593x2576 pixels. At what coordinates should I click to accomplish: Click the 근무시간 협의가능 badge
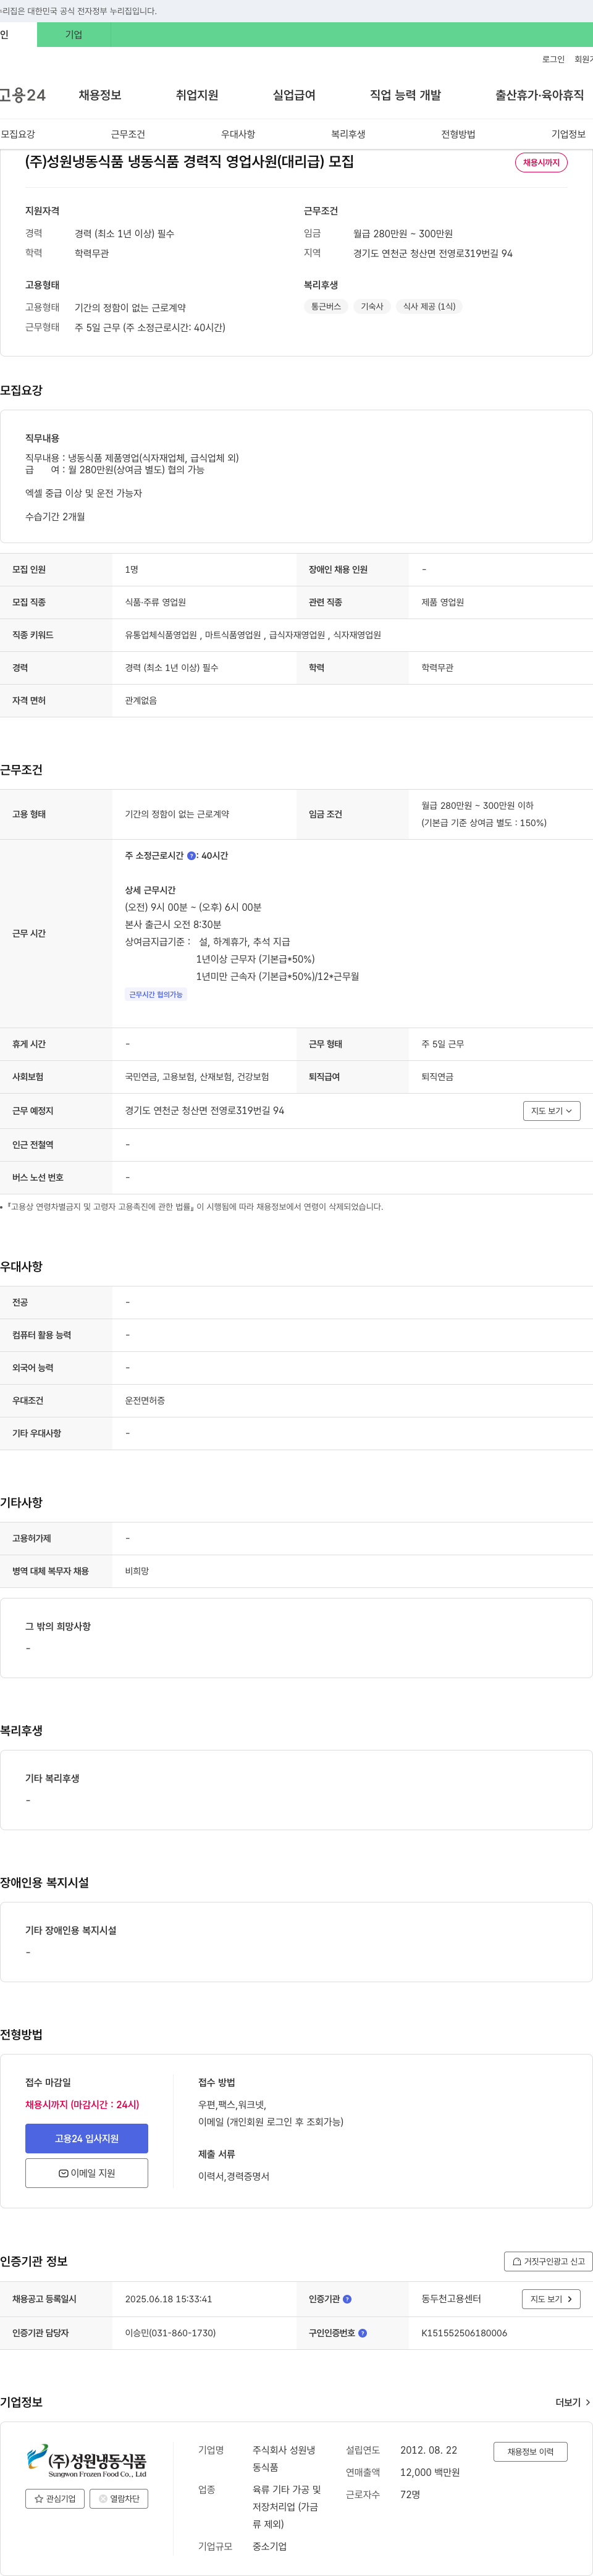coord(156,995)
